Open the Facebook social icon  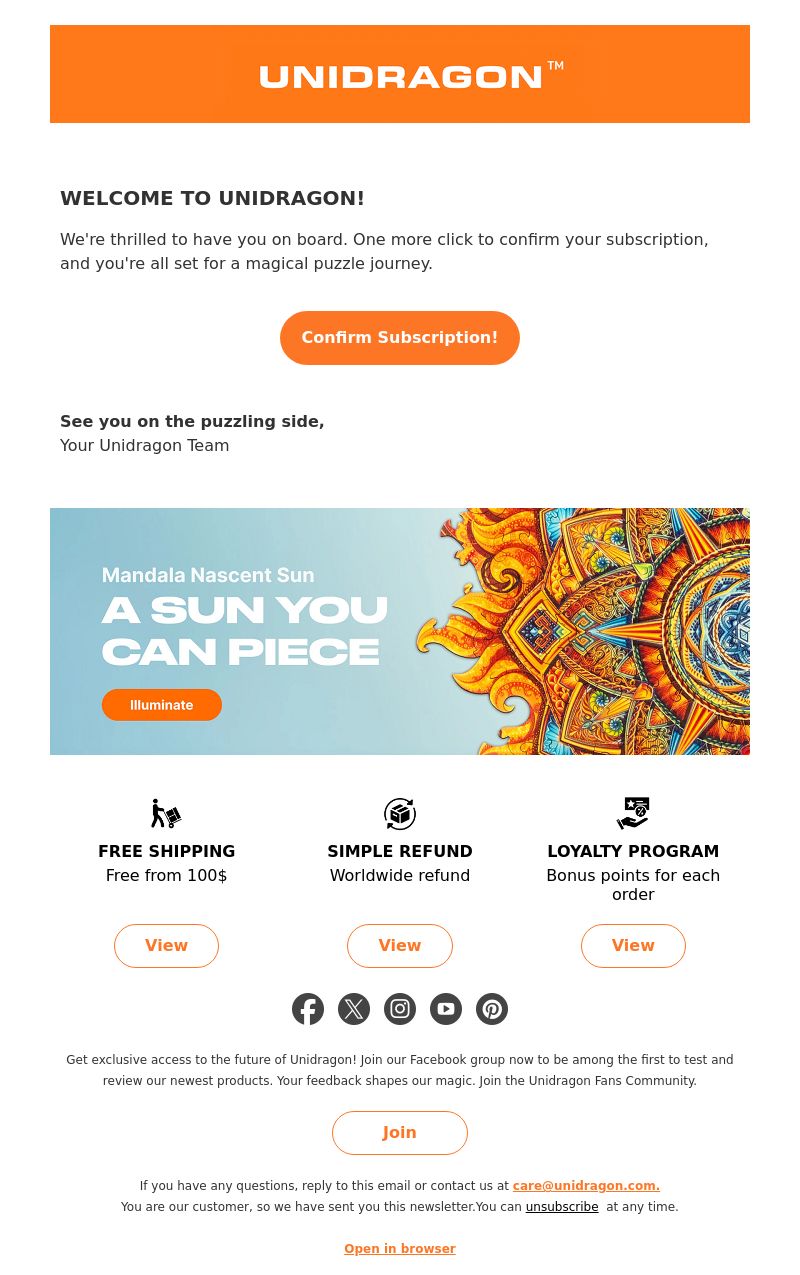tap(308, 1009)
